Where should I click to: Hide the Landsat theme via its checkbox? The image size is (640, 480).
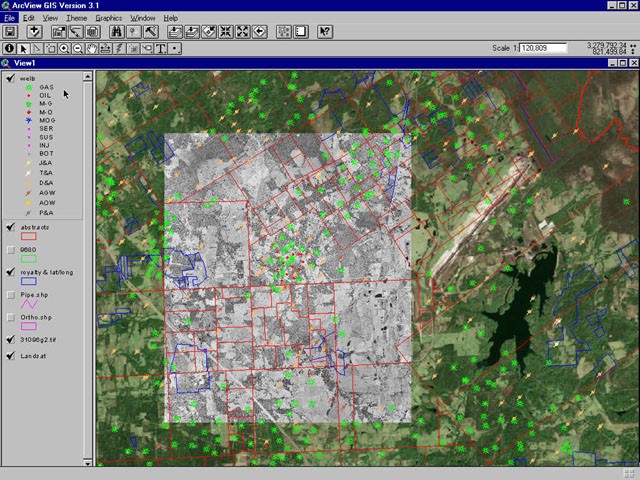[10, 355]
